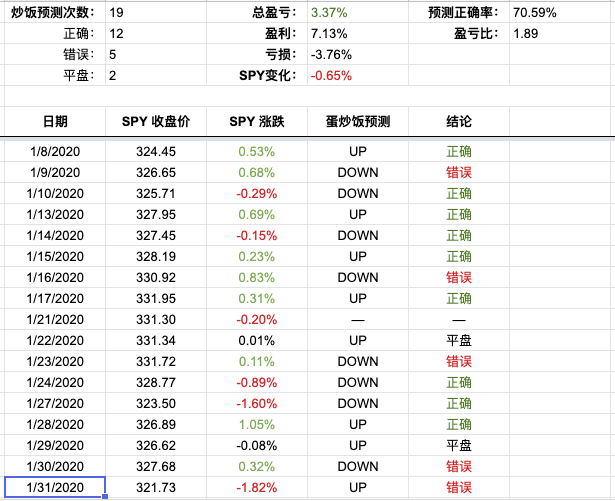
Task: Select closing price cell 324.45
Action: coord(155,152)
